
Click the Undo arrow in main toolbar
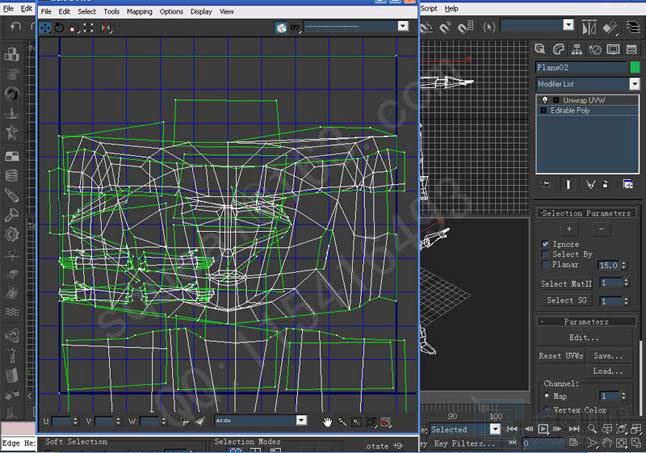(16, 27)
